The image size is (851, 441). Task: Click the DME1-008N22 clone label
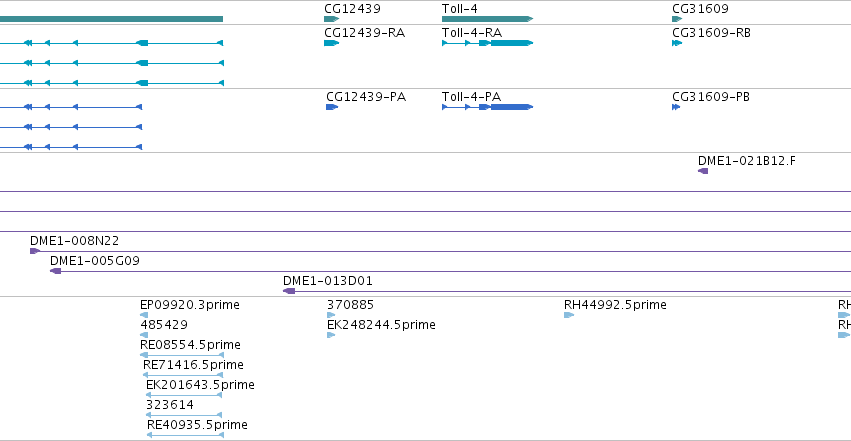click(x=74, y=241)
